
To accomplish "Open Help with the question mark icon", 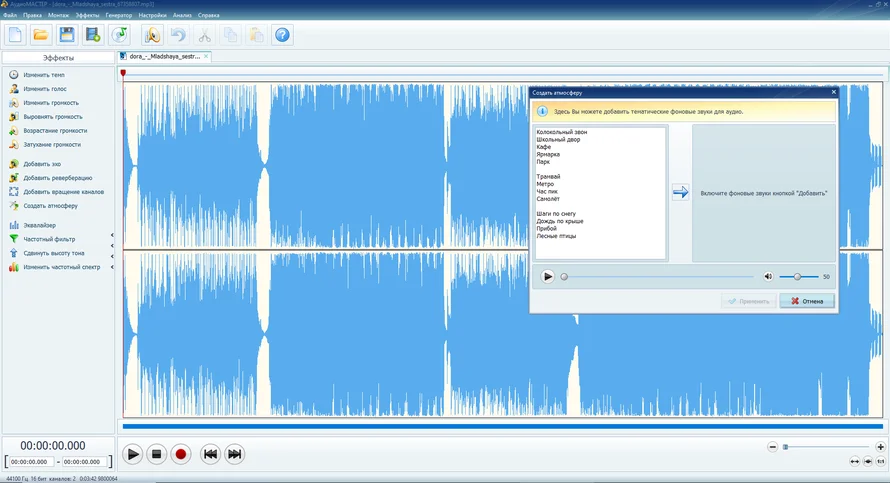I will pyautogui.click(x=282, y=35).
